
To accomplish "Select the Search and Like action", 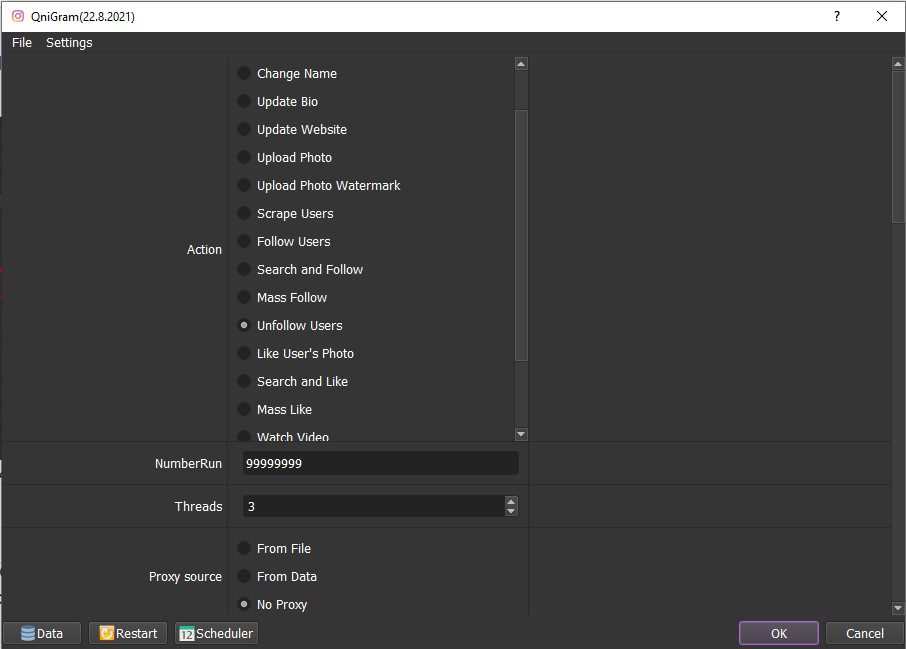I will 292,381.
